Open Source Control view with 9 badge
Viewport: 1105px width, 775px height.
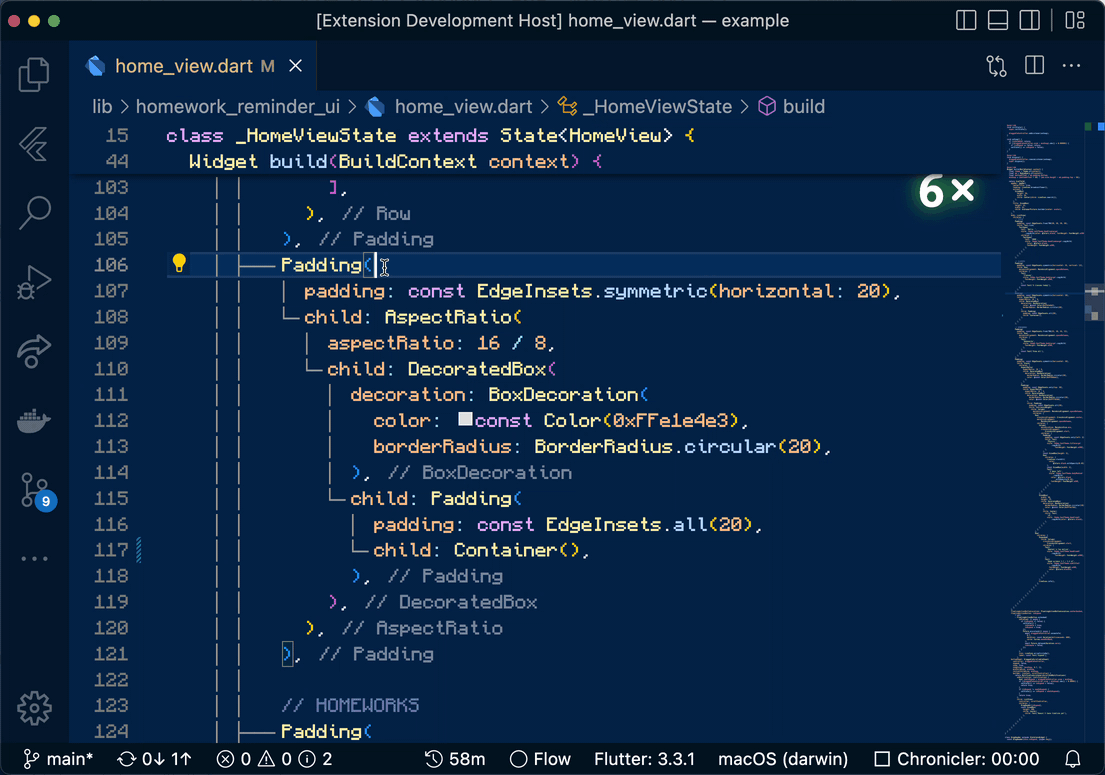tap(37, 491)
